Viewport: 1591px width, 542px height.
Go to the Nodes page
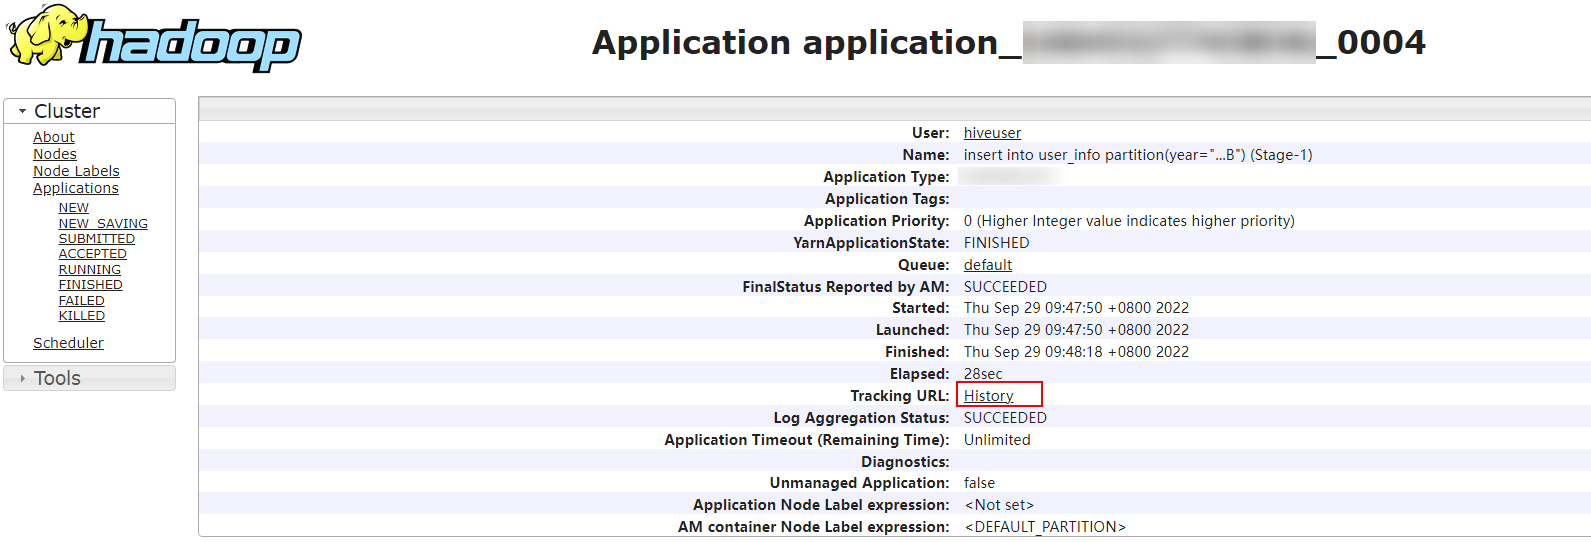pos(55,154)
